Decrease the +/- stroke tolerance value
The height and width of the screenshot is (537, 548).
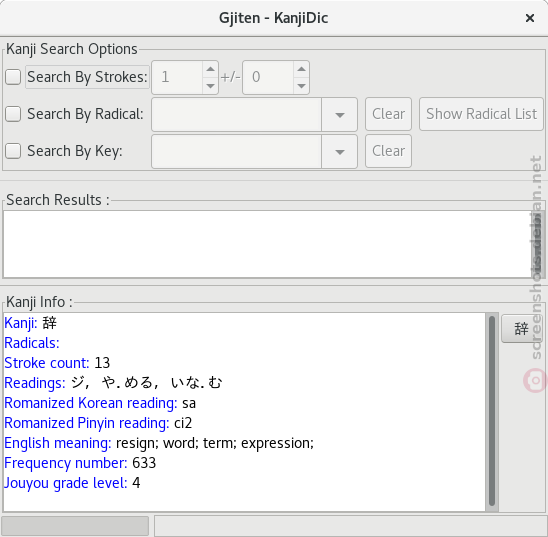tap(301, 86)
